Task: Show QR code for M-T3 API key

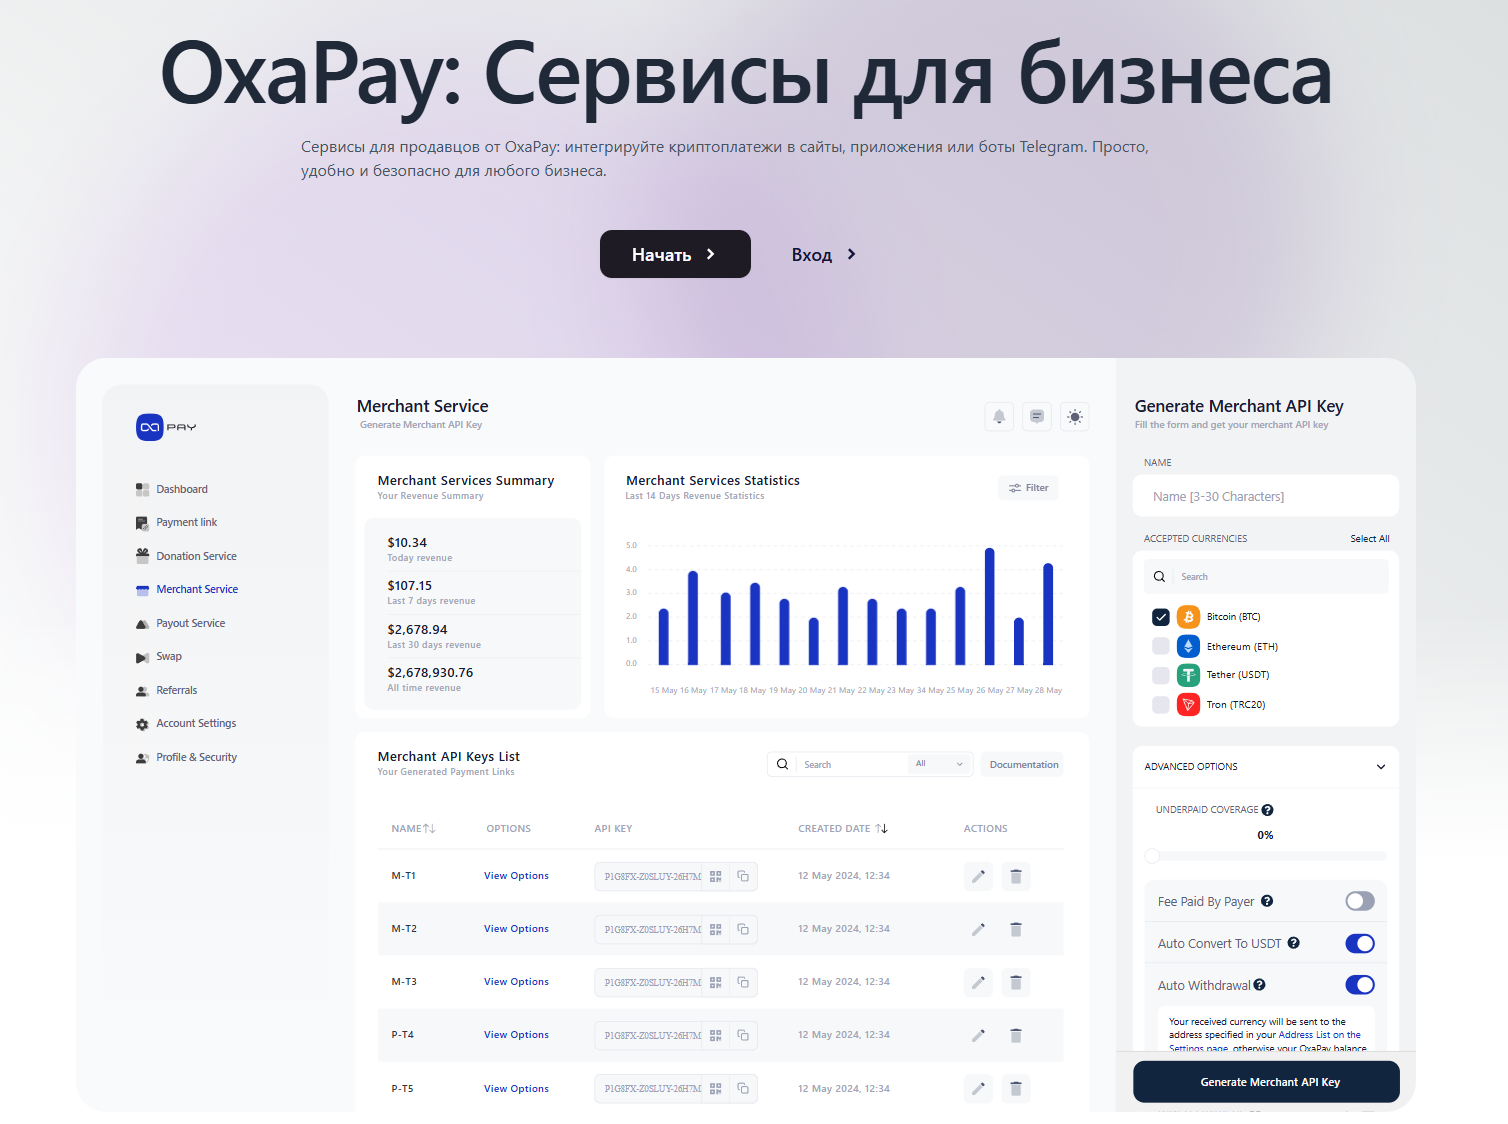Action: point(716,982)
